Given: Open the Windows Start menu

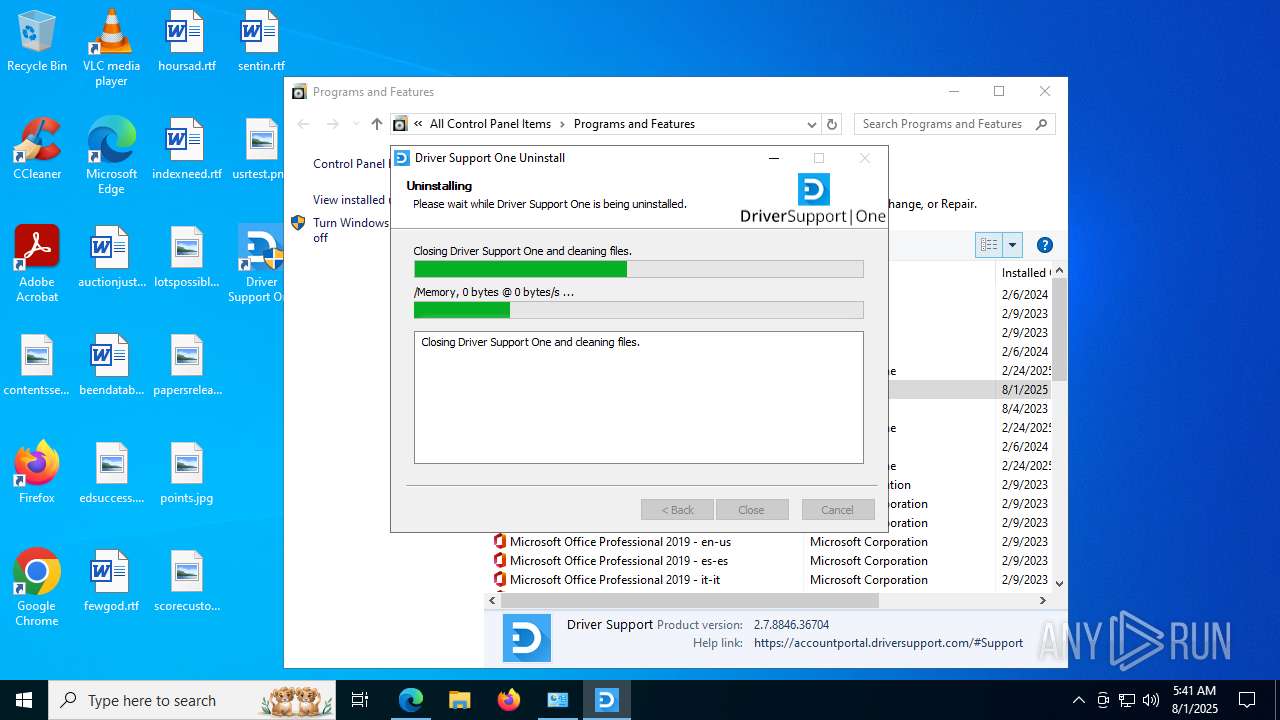Looking at the screenshot, I should (x=24, y=700).
